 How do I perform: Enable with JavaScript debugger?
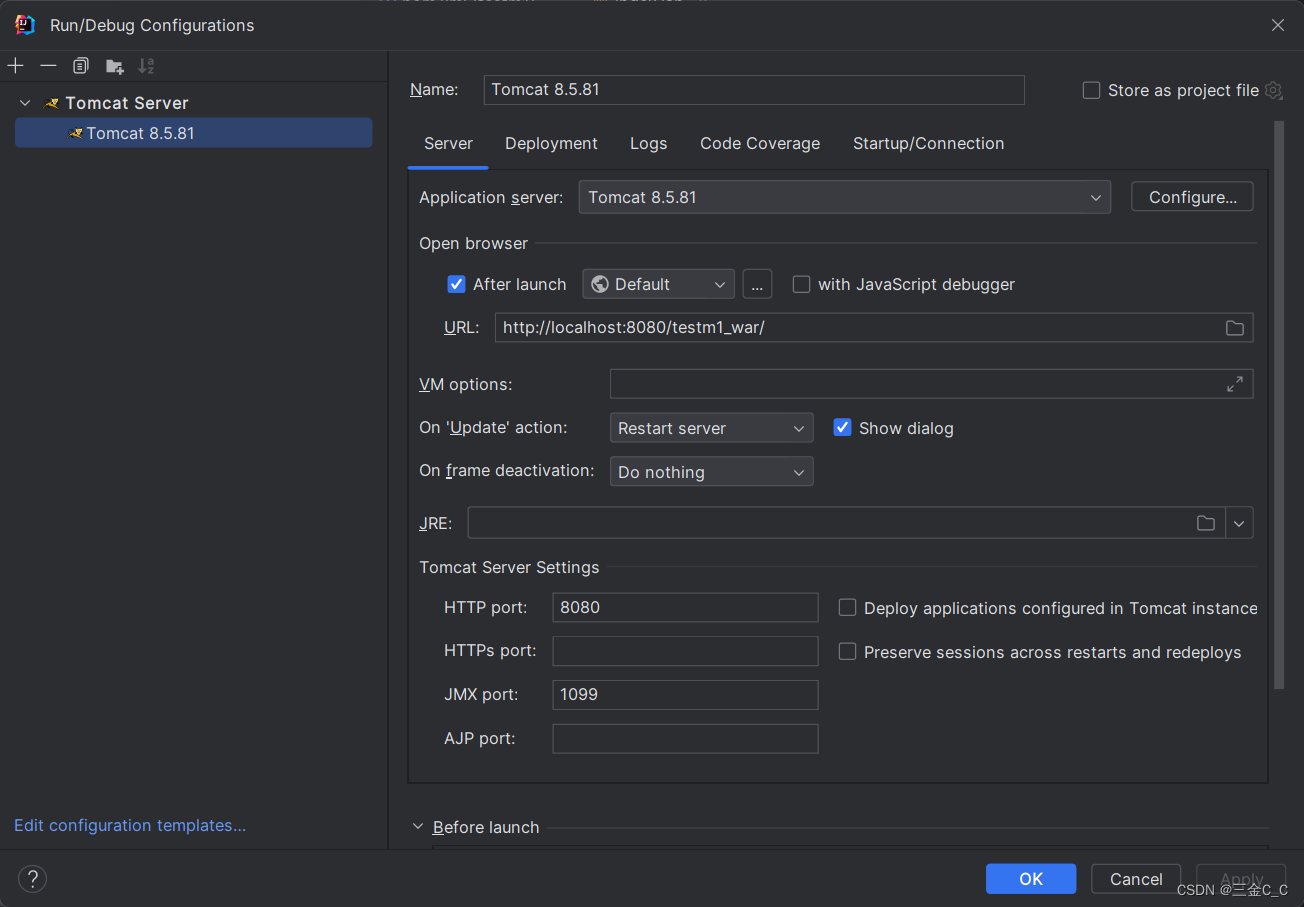tap(801, 284)
